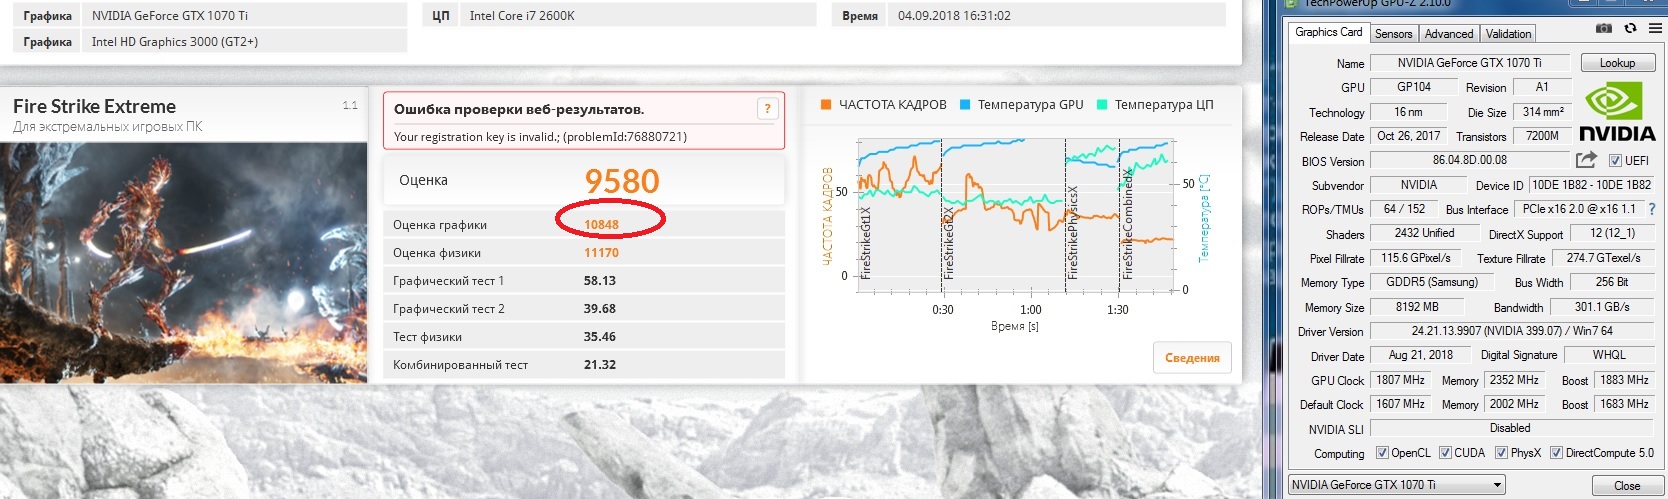1668x499 pixels.
Task: Click the blue Температура GPU legend swatch
Action: click(x=965, y=104)
